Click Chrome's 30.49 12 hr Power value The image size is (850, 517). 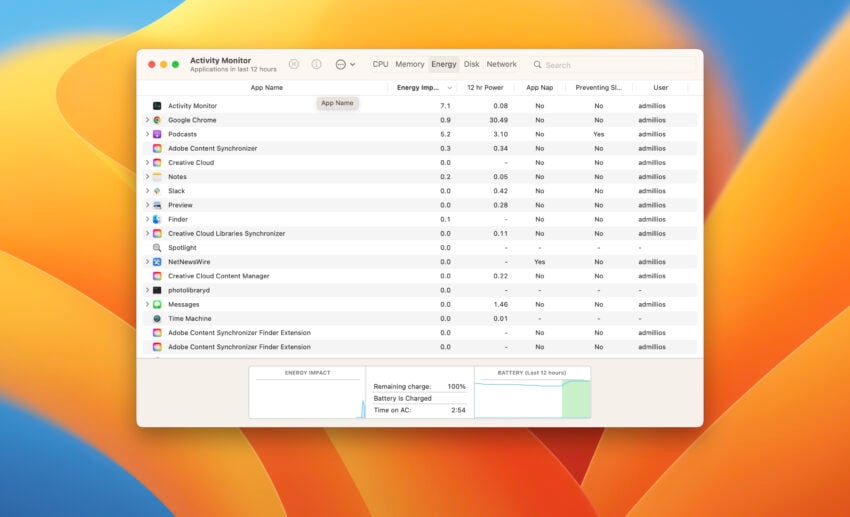click(x=498, y=120)
